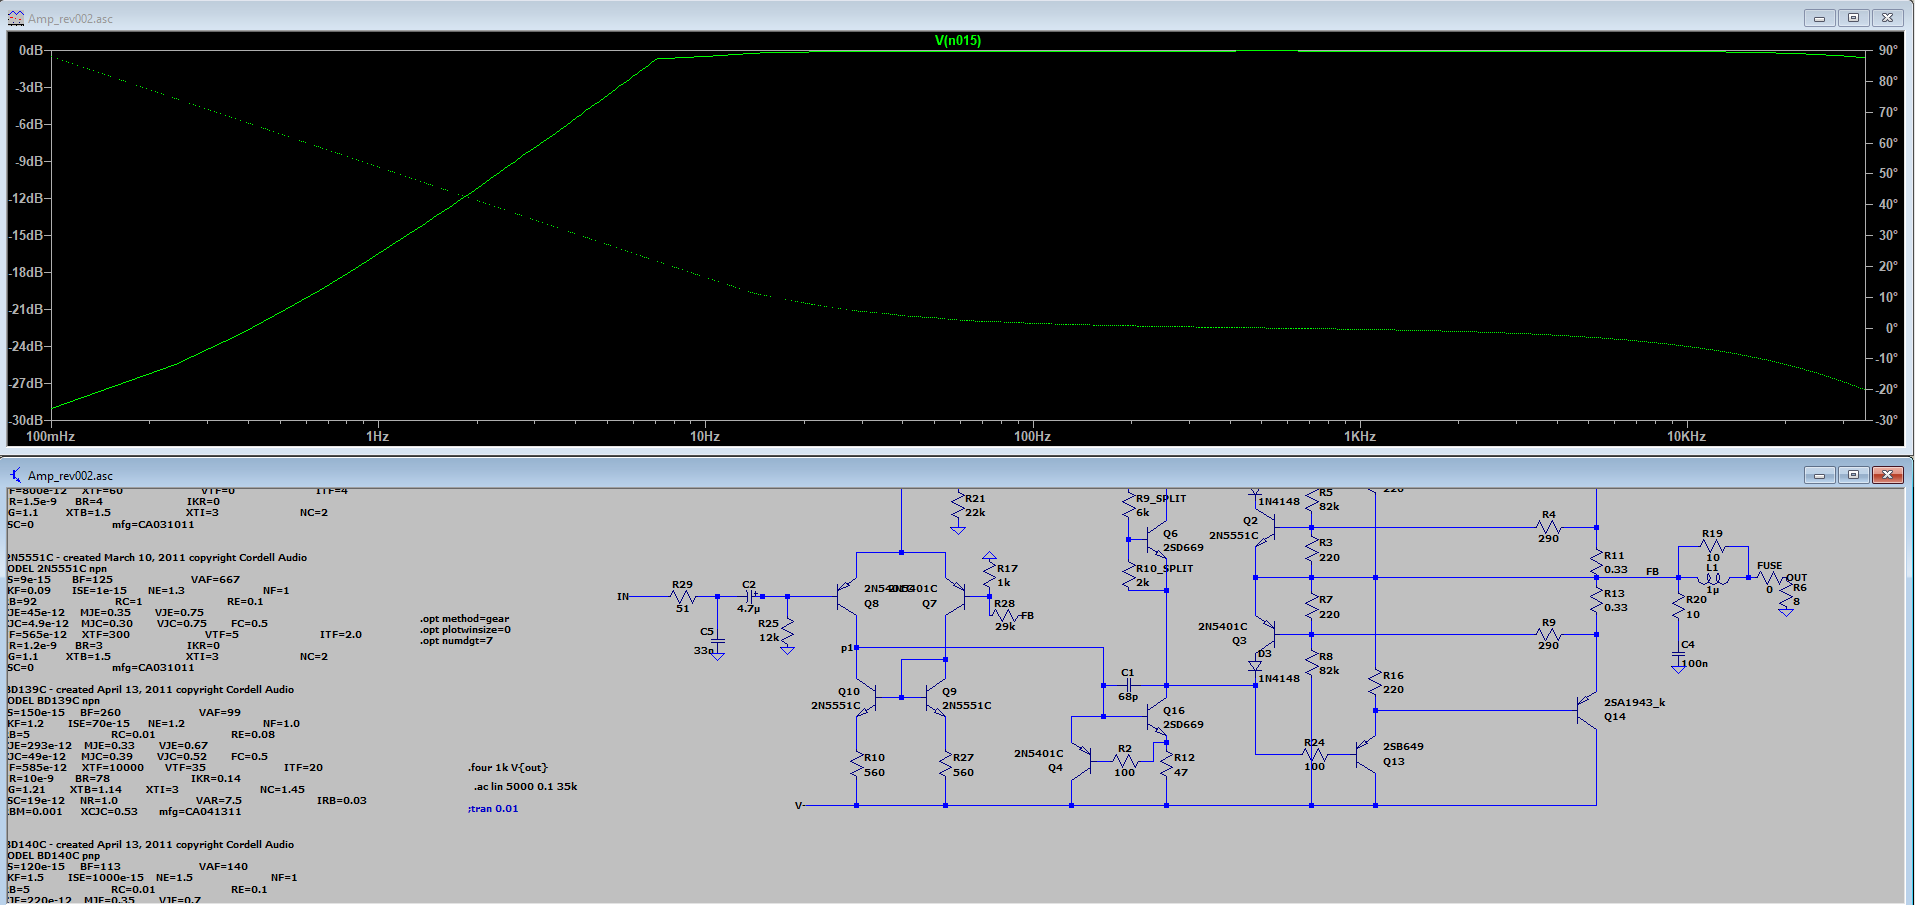The width and height of the screenshot is (1916, 905).
Task: Click the ;tran 0.01 comment text
Action: [492, 809]
